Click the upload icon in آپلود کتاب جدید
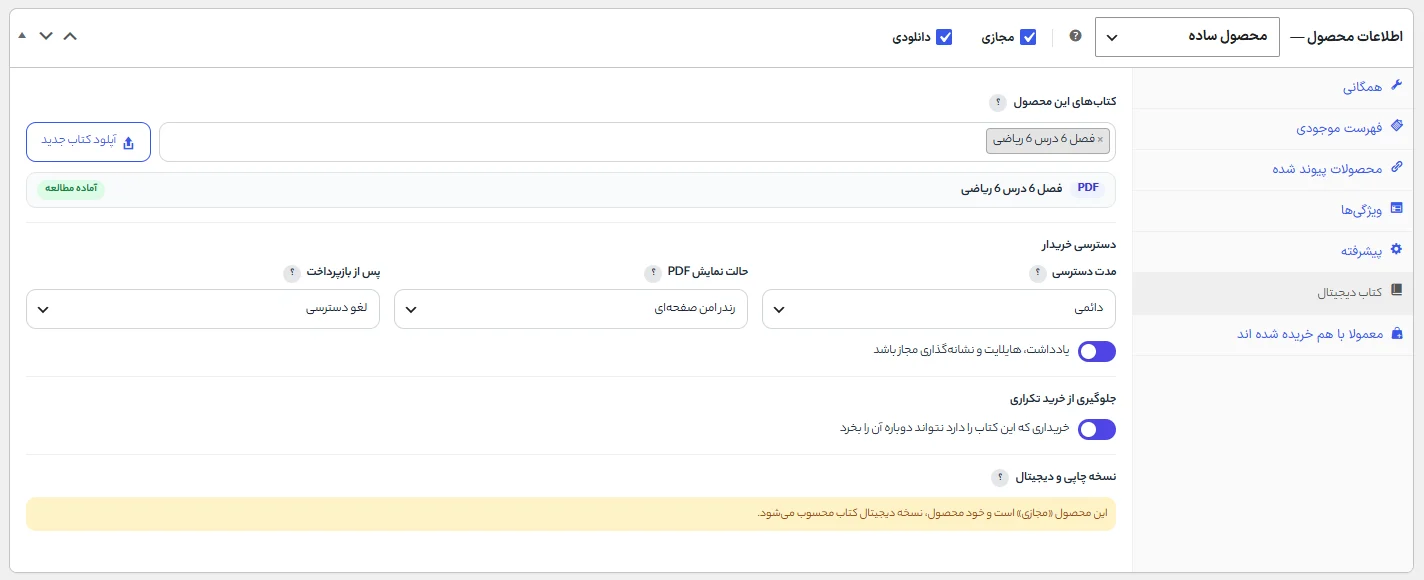The height and width of the screenshot is (580, 1424). coord(128,142)
